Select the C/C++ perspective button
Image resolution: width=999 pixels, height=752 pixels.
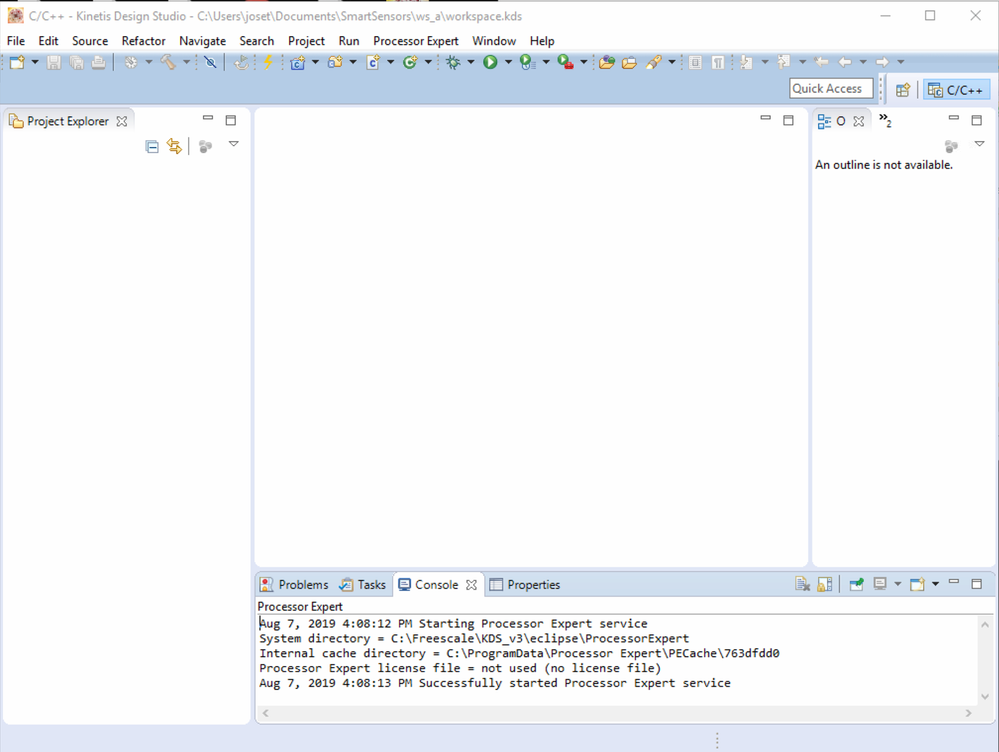956,90
